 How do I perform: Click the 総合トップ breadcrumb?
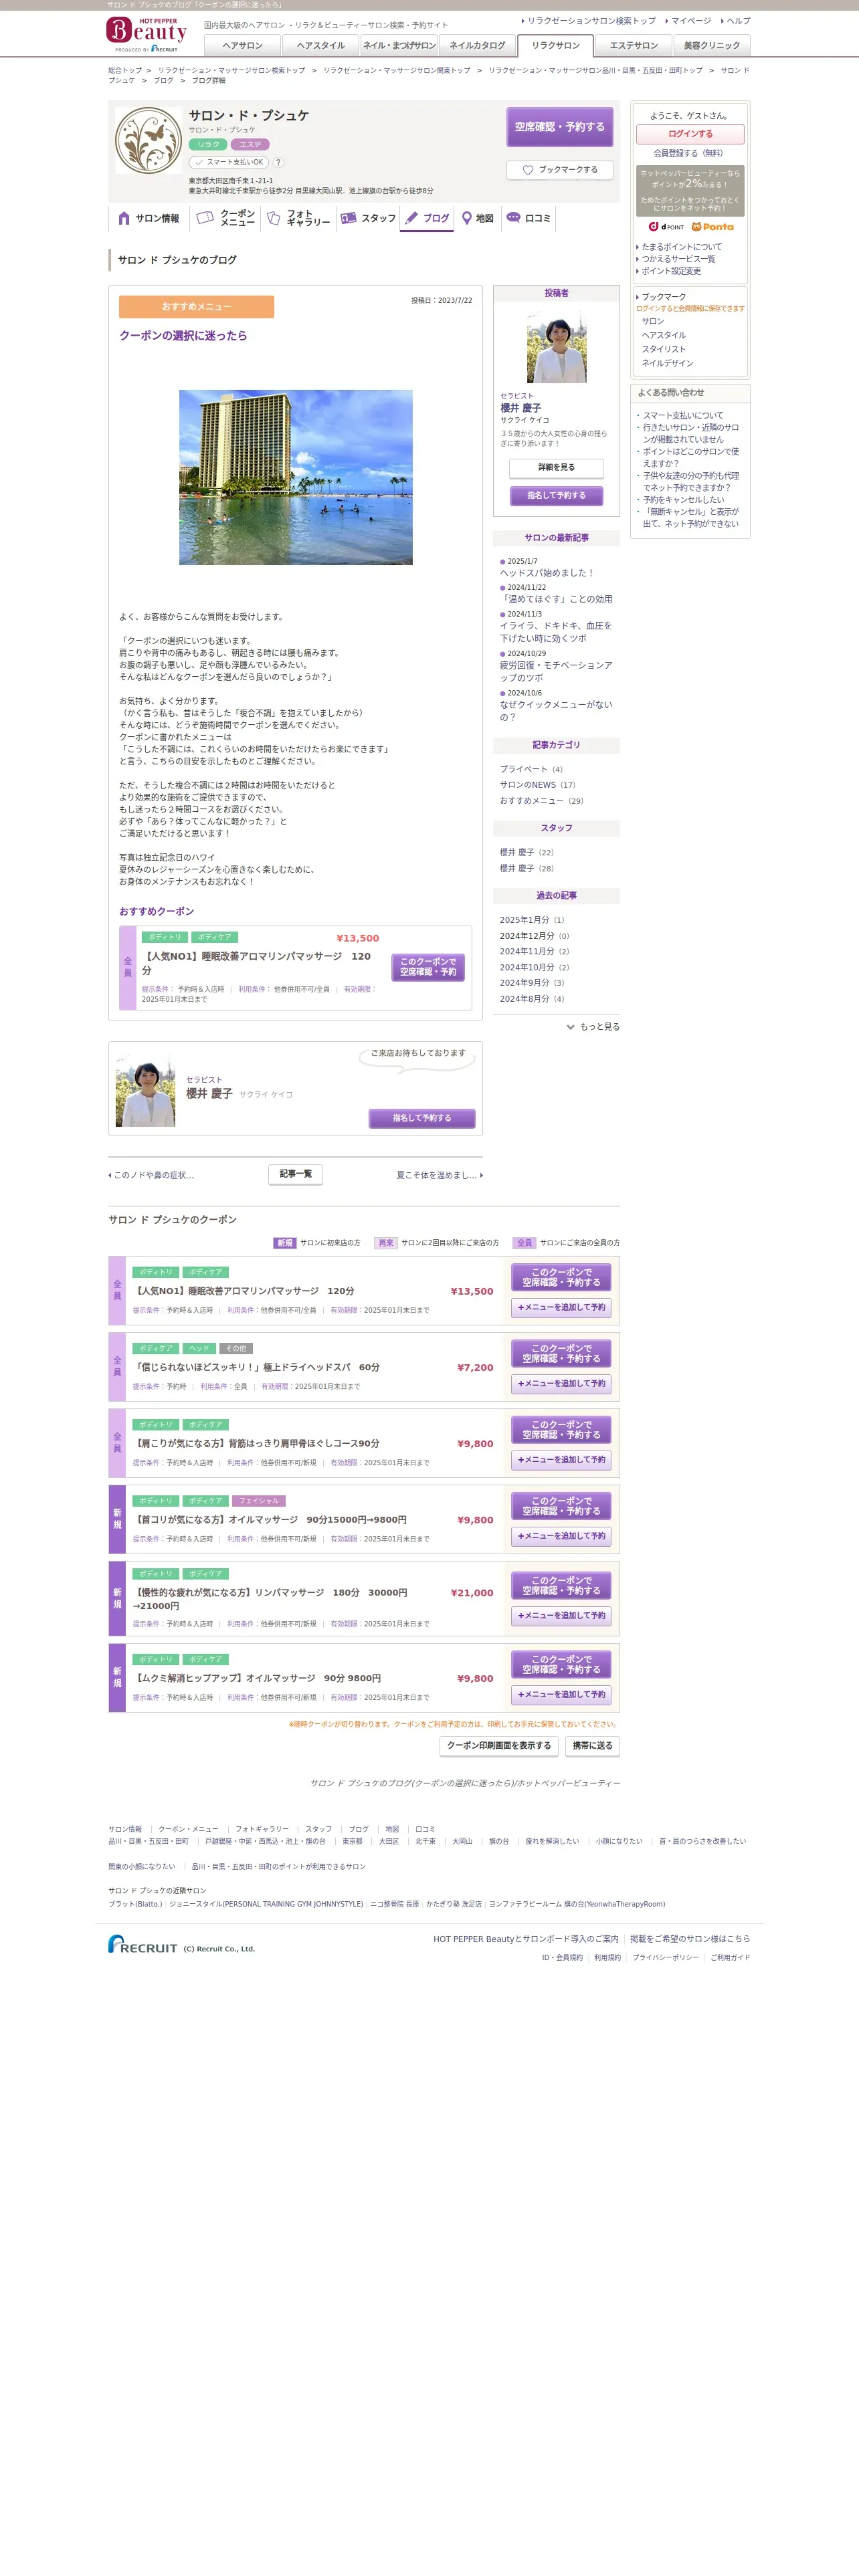pyautogui.click(x=125, y=71)
